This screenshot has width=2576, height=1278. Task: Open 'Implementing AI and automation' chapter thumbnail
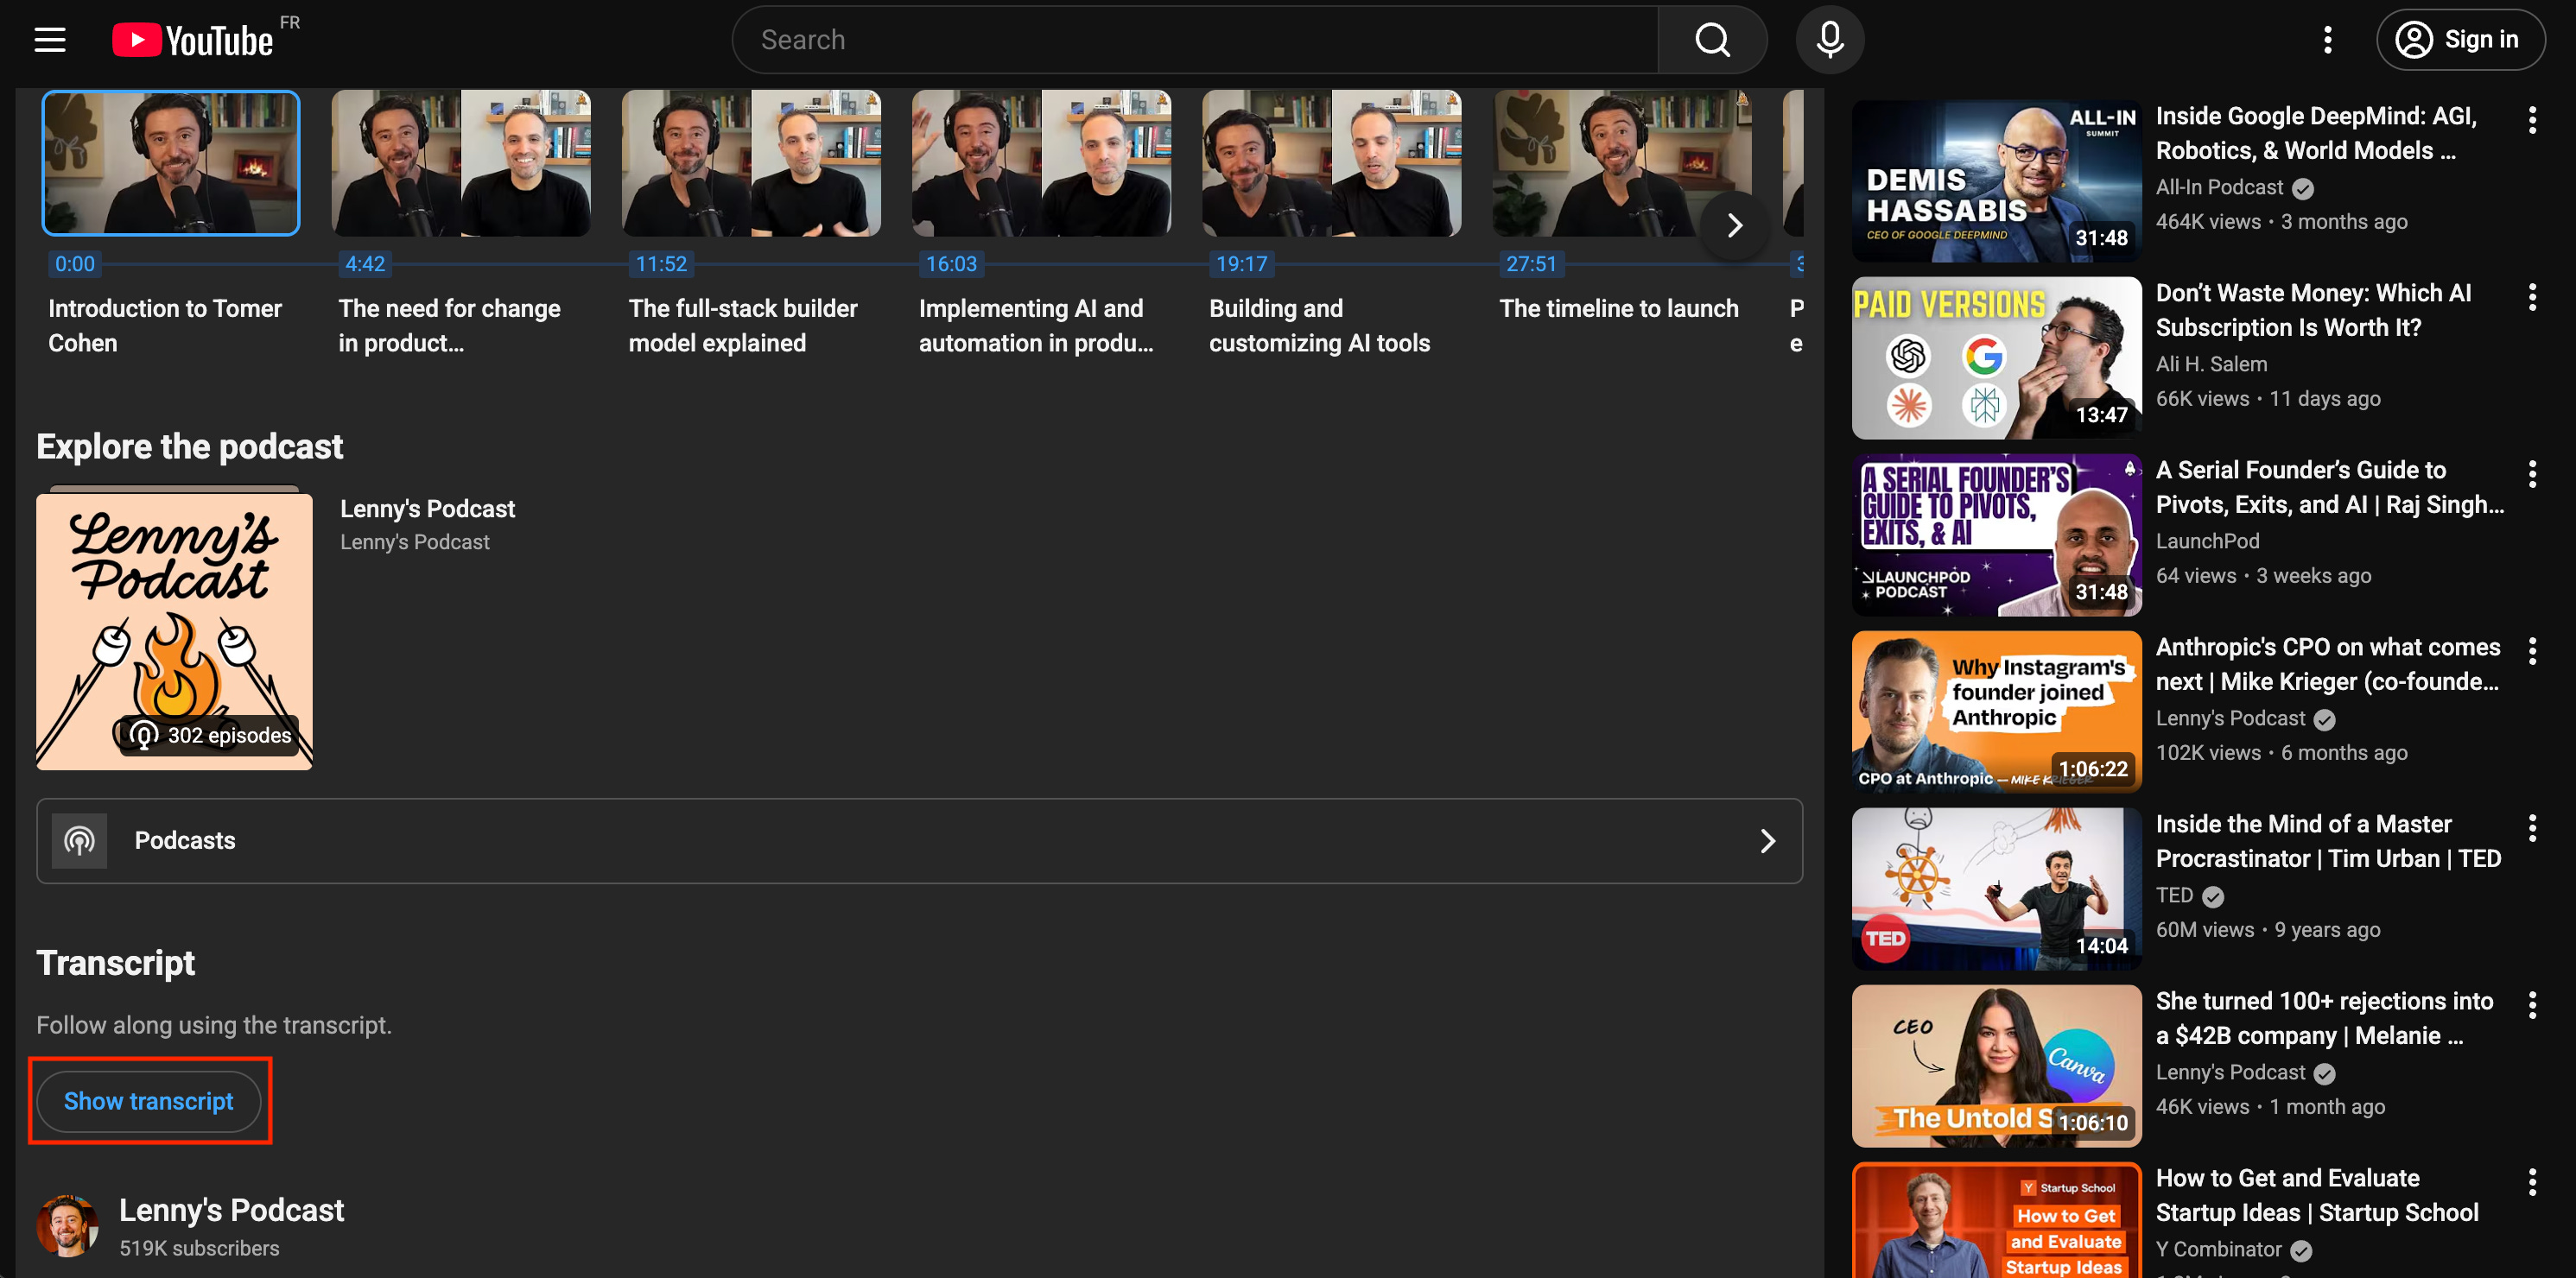pos(1041,163)
